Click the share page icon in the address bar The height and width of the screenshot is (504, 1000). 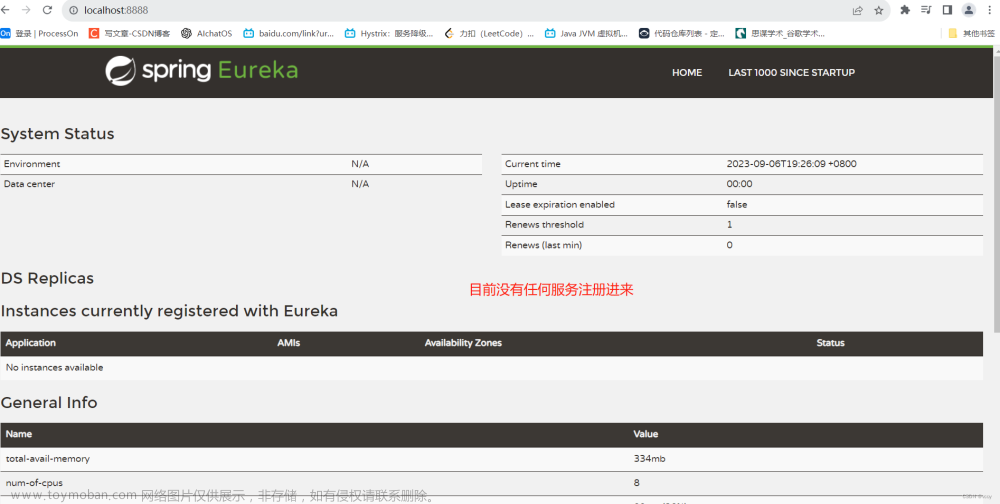(x=858, y=10)
